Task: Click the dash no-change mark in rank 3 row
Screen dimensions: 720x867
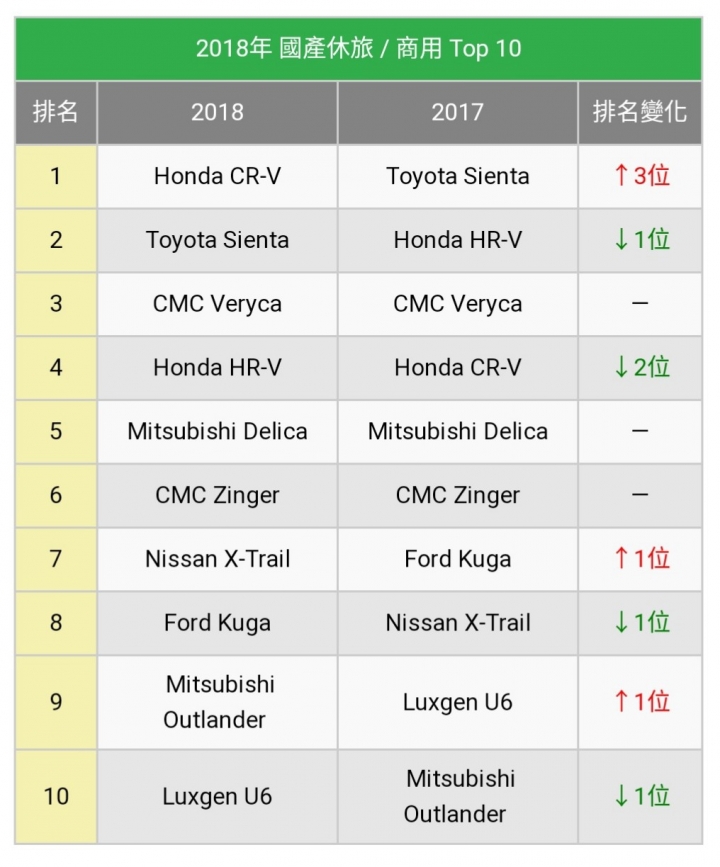Action: tap(640, 304)
